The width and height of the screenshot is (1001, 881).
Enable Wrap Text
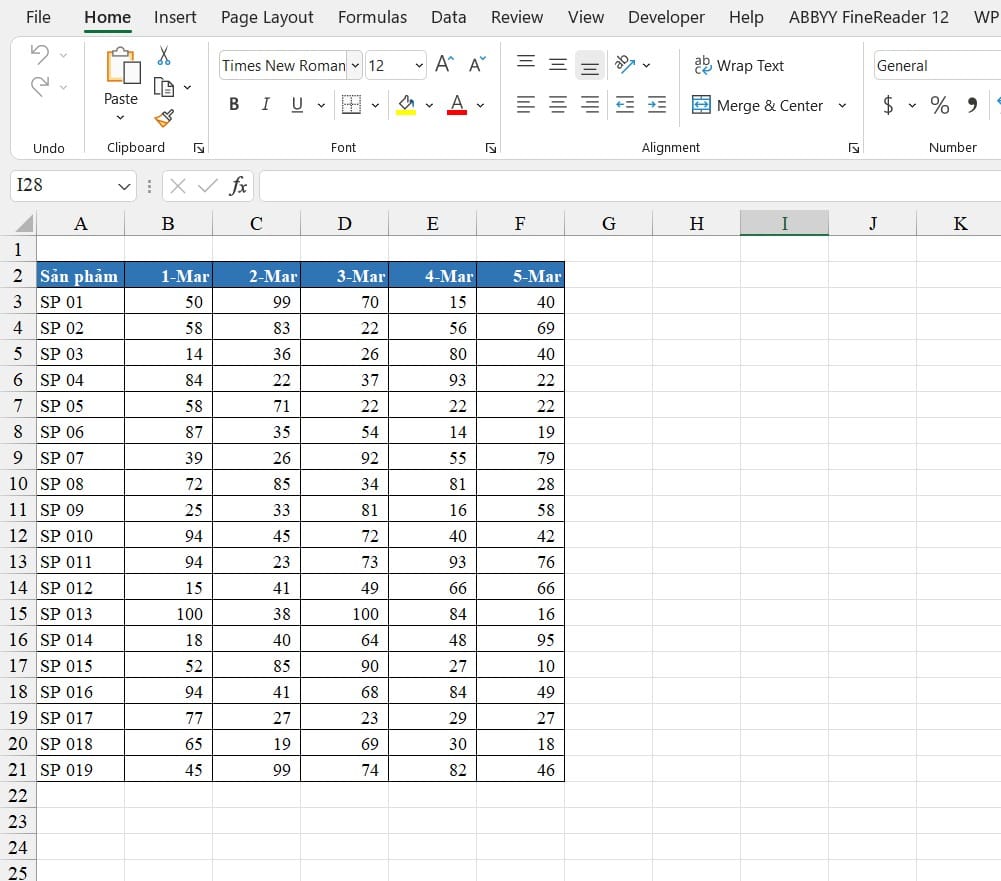pos(739,66)
